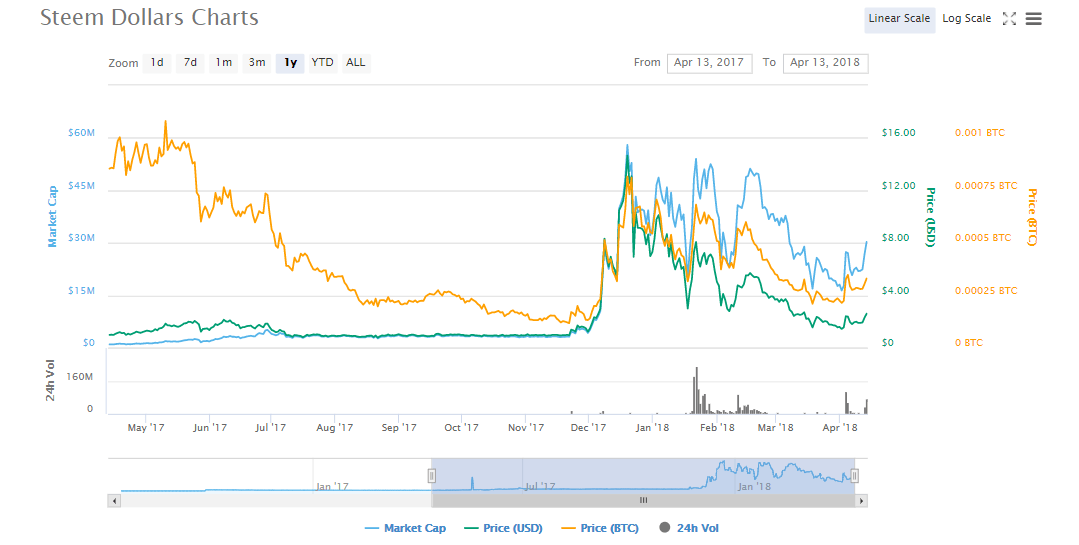Open the chart hamburger menu
1079x545 pixels.
coord(1034,19)
